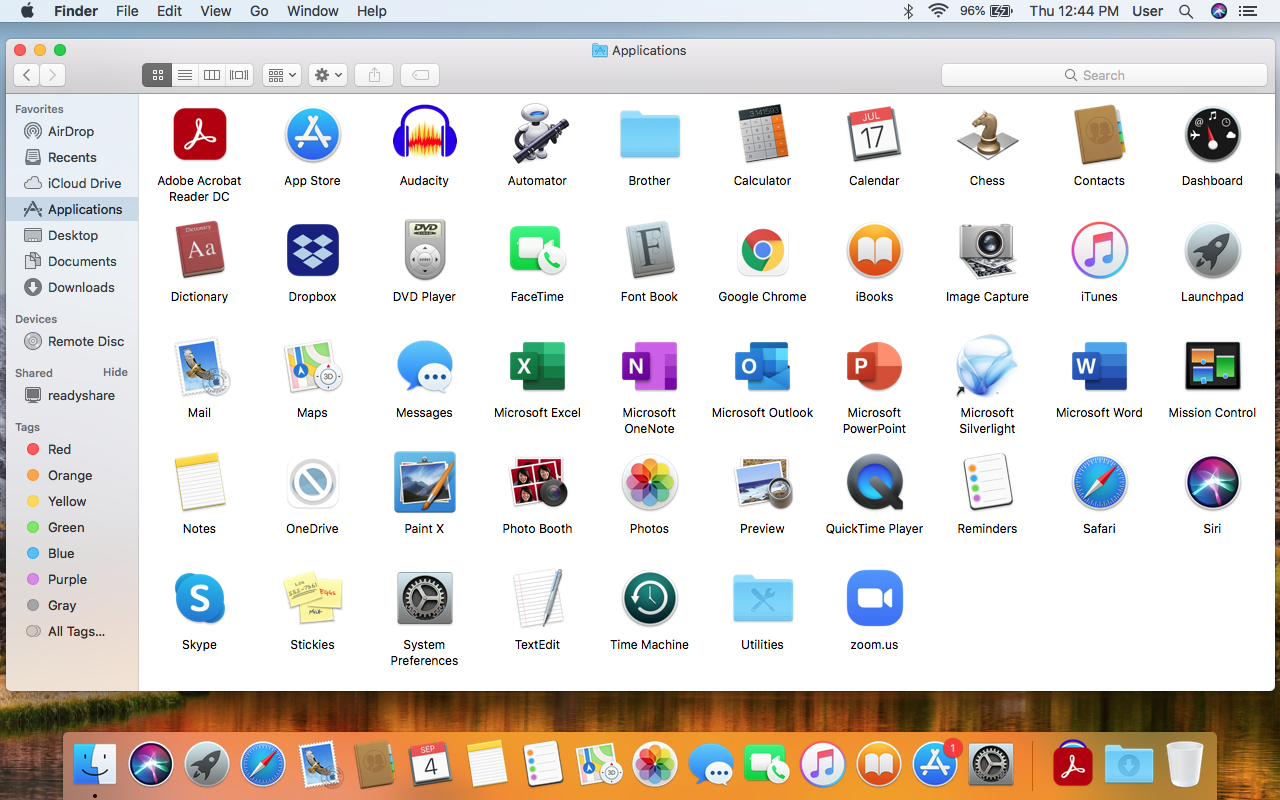
Task: Open the Action gear dropdown menu
Action: coord(328,75)
